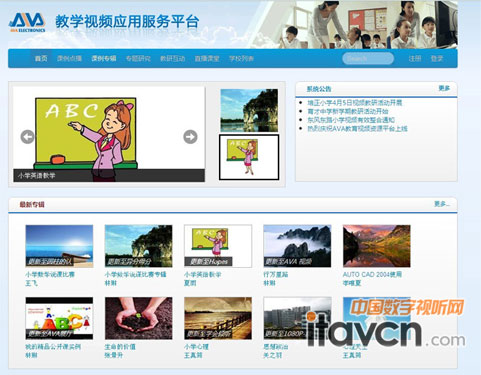Go to previous slide with left arrow
Viewport: 481px width, 375px height.
(x=27, y=137)
